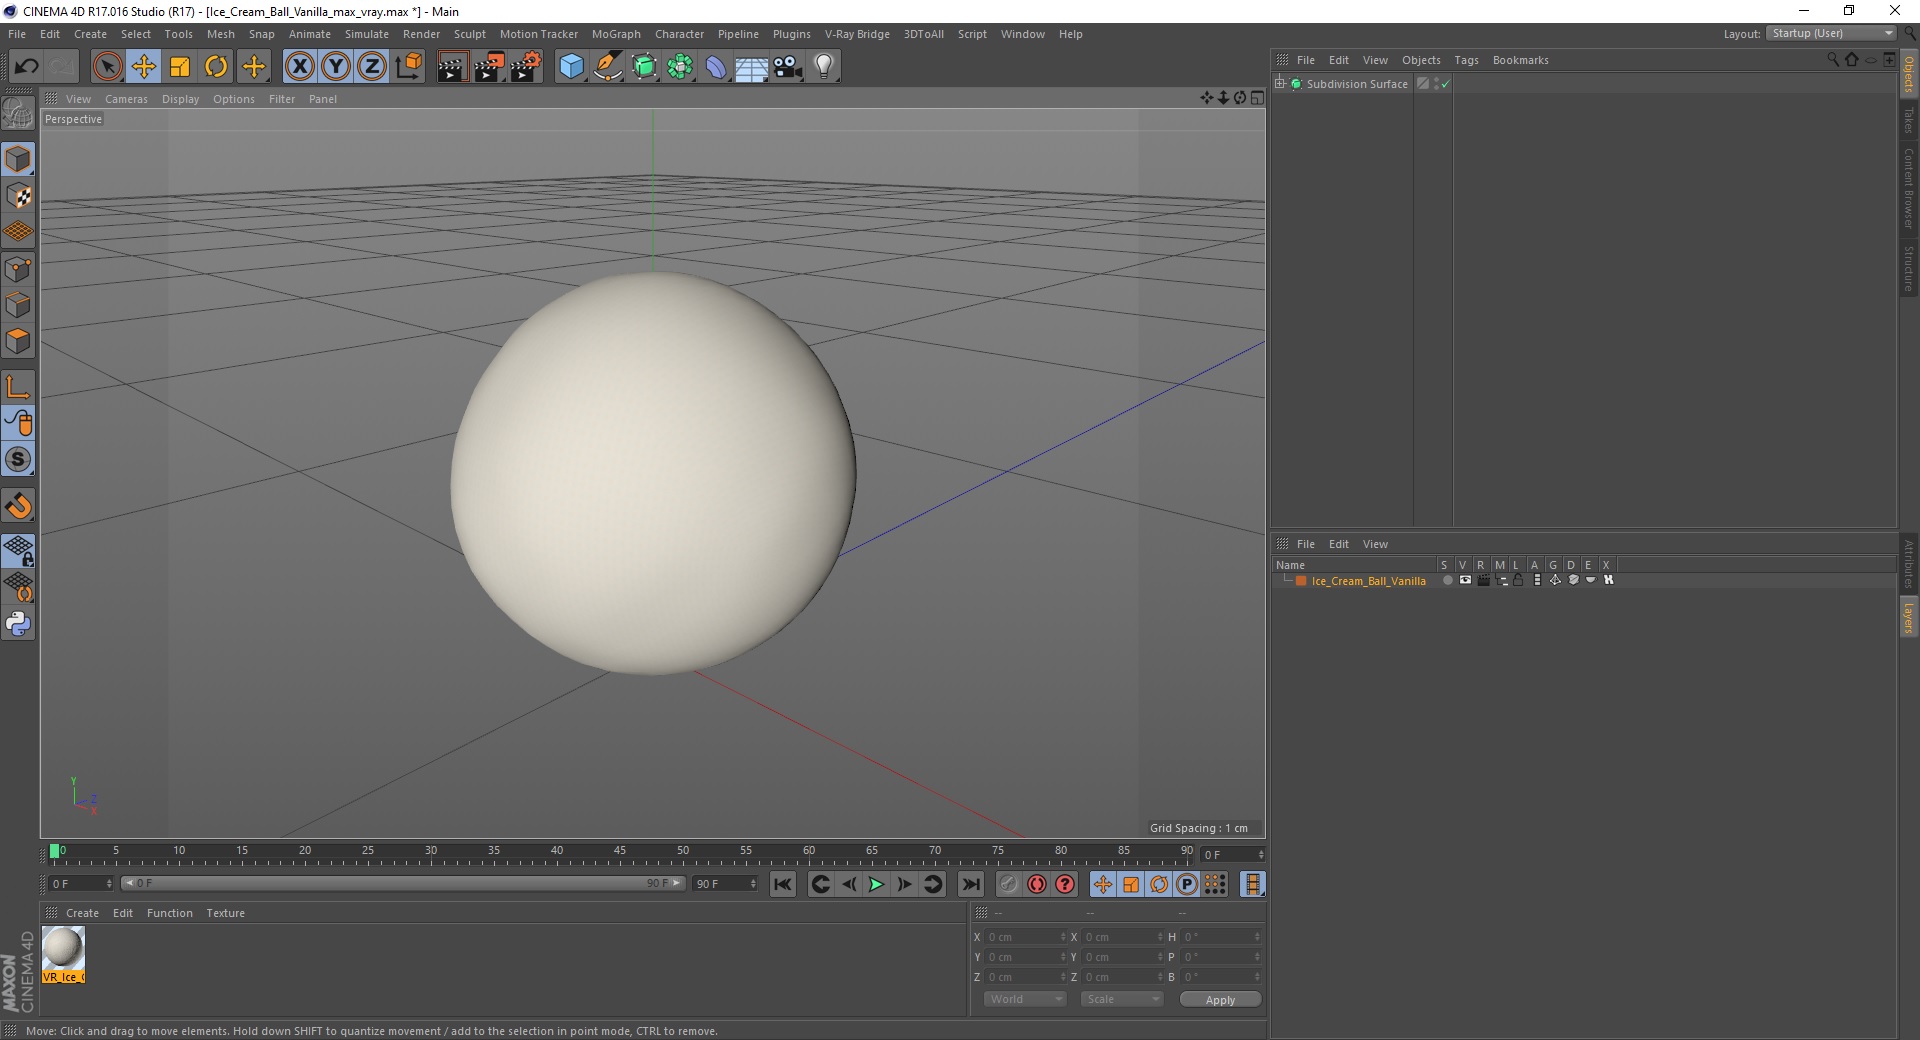Click the Apply button

pyautogui.click(x=1220, y=1000)
